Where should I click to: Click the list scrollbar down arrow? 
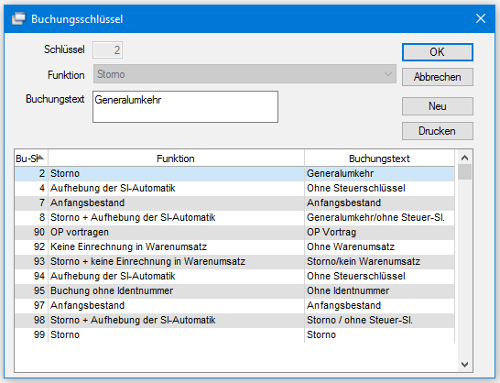[465, 364]
